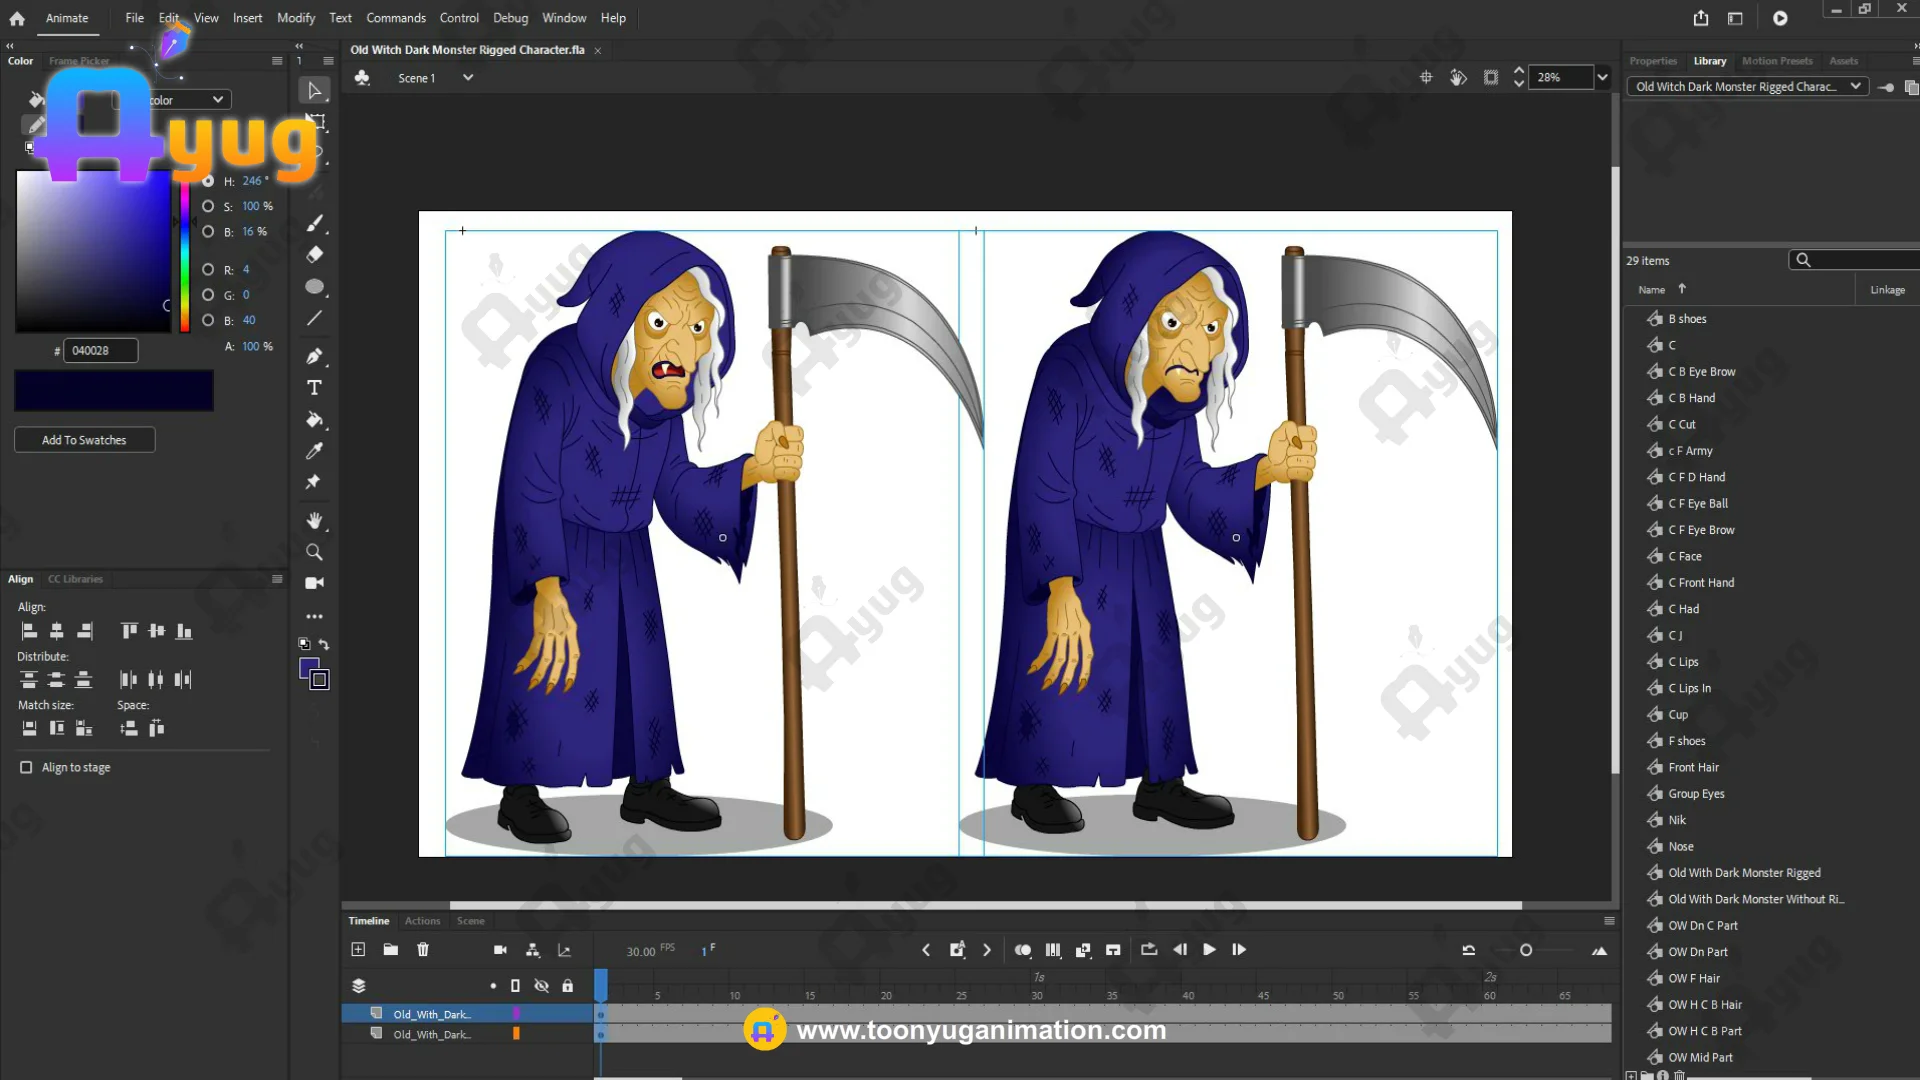Add new layer in timeline

pos(358,950)
